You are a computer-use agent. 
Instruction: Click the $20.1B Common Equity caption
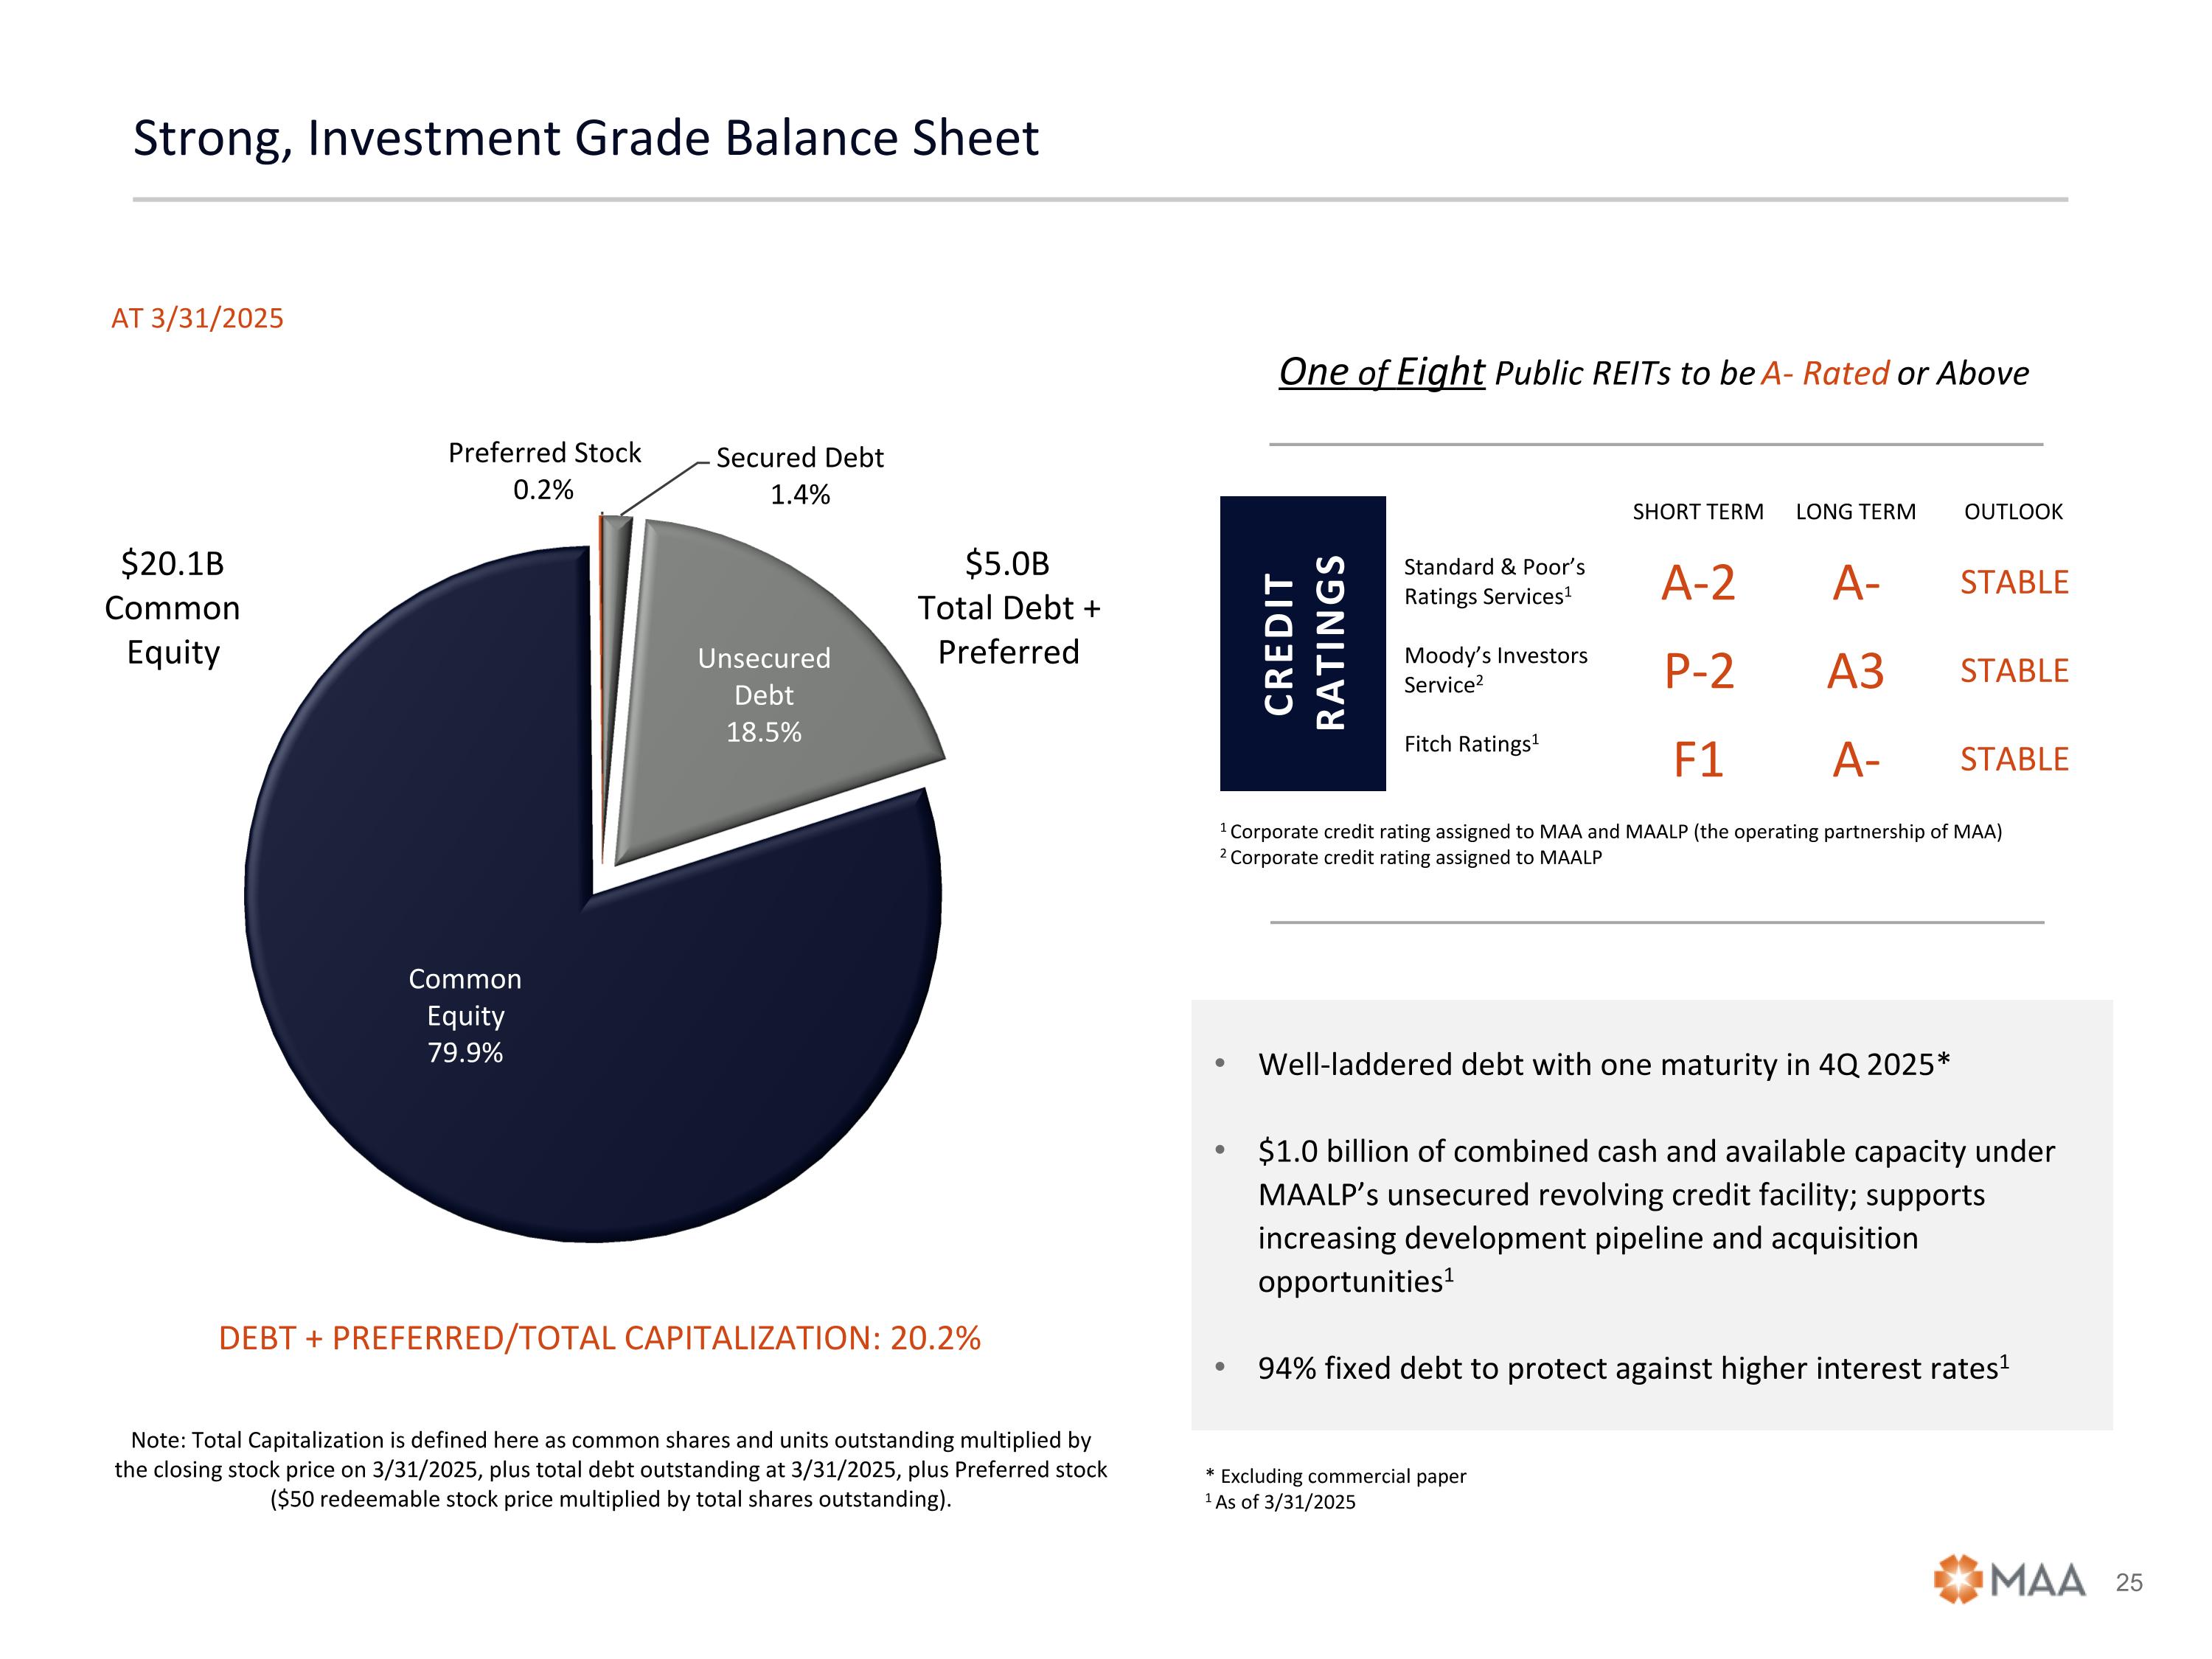coord(173,608)
